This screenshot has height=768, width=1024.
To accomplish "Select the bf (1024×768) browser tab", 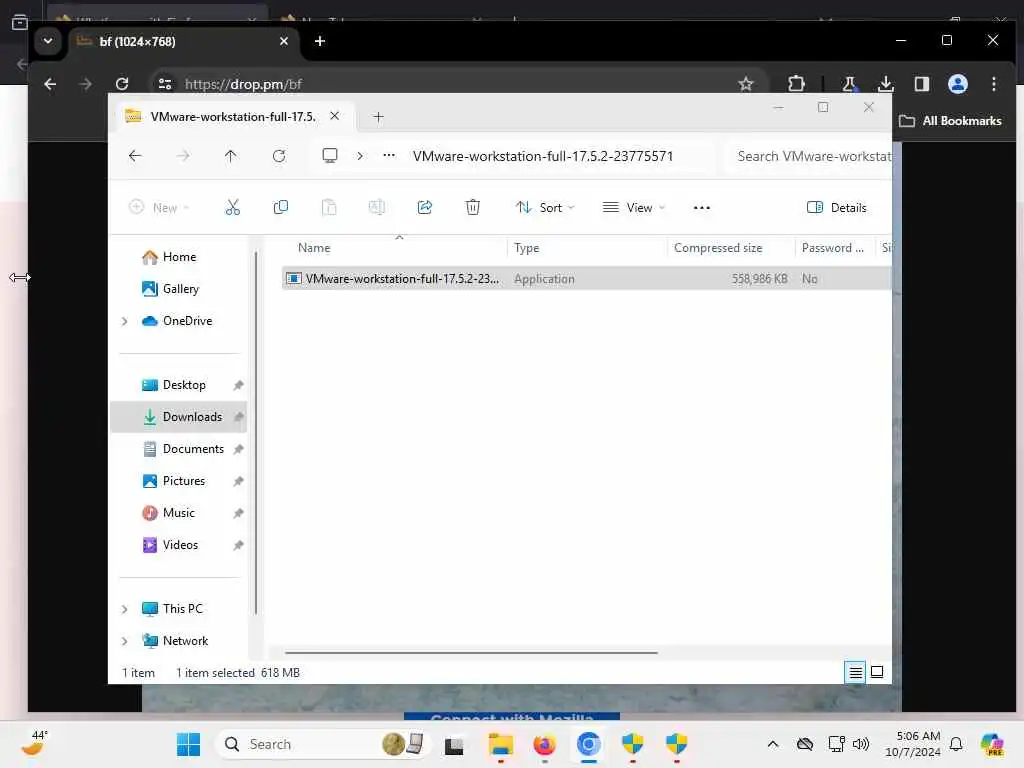I will [x=183, y=41].
